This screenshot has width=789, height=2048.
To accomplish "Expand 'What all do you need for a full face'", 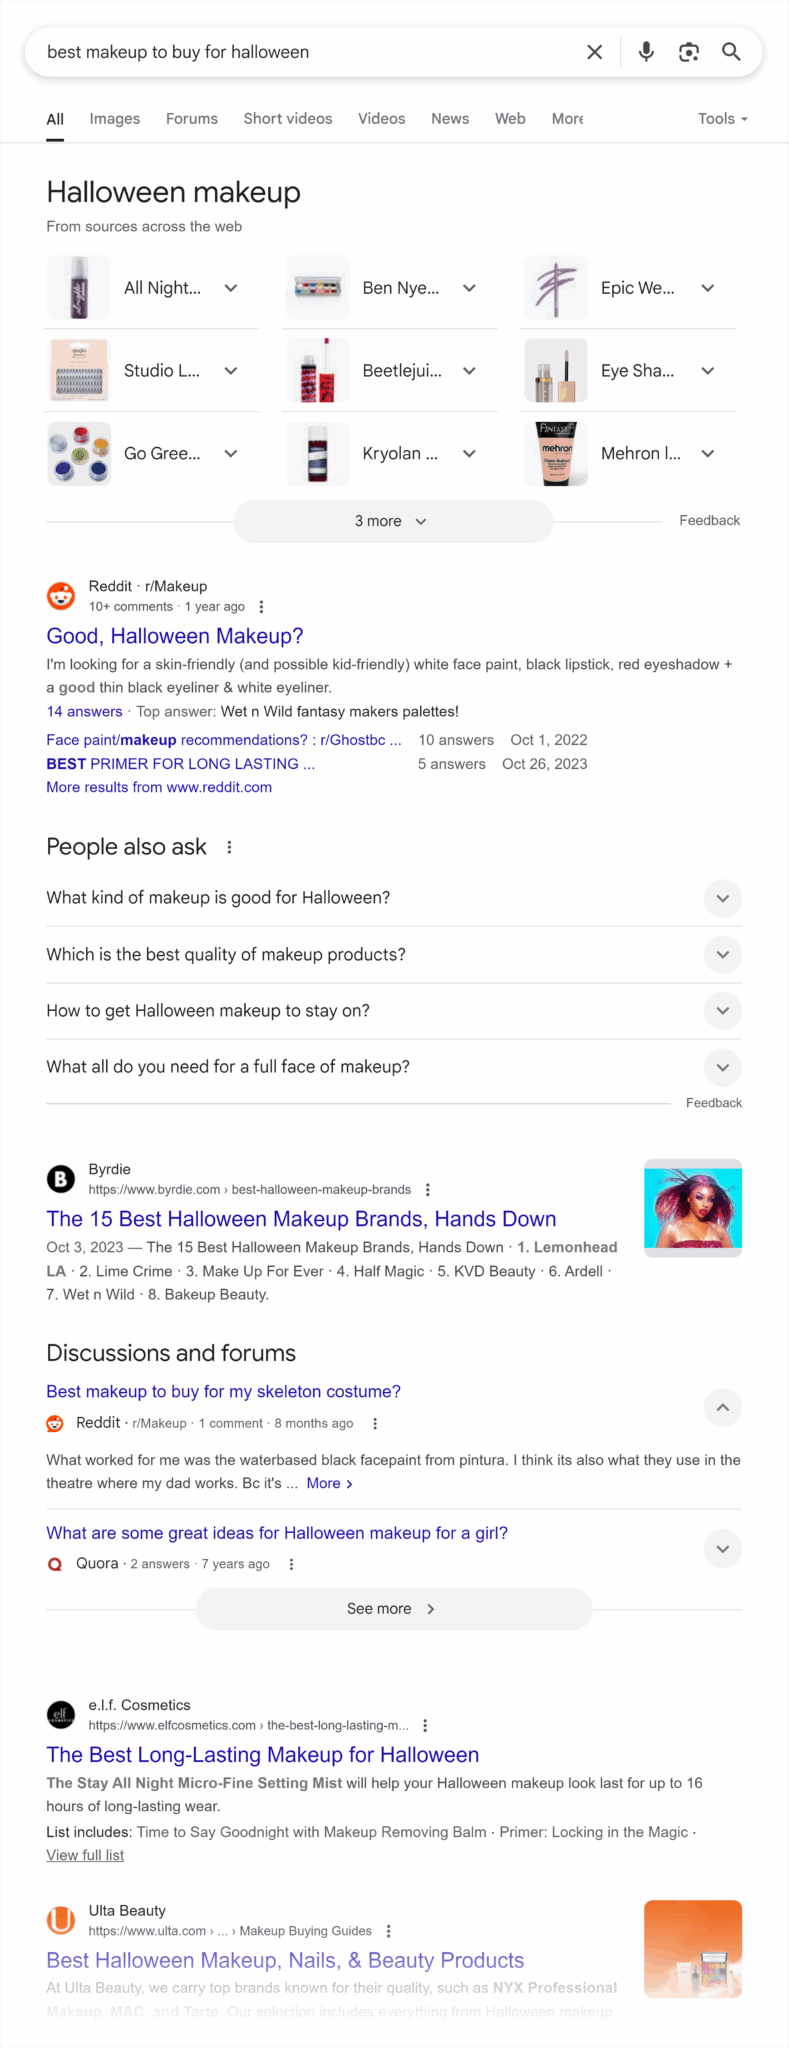I will click(x=394, y=1067).
